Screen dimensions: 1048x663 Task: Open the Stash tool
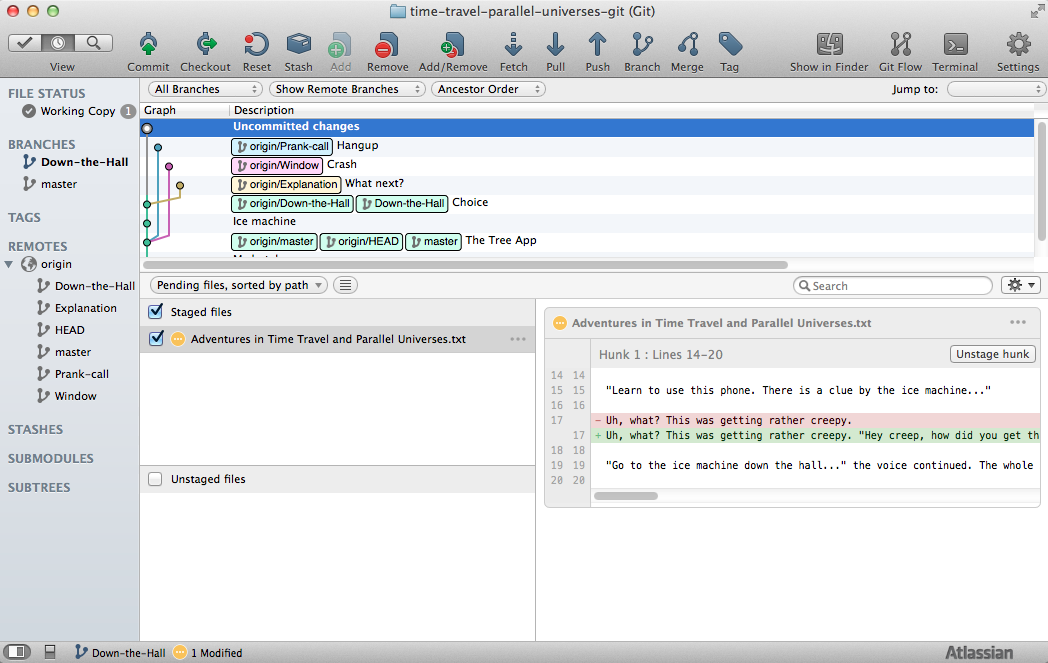point(298,45)
